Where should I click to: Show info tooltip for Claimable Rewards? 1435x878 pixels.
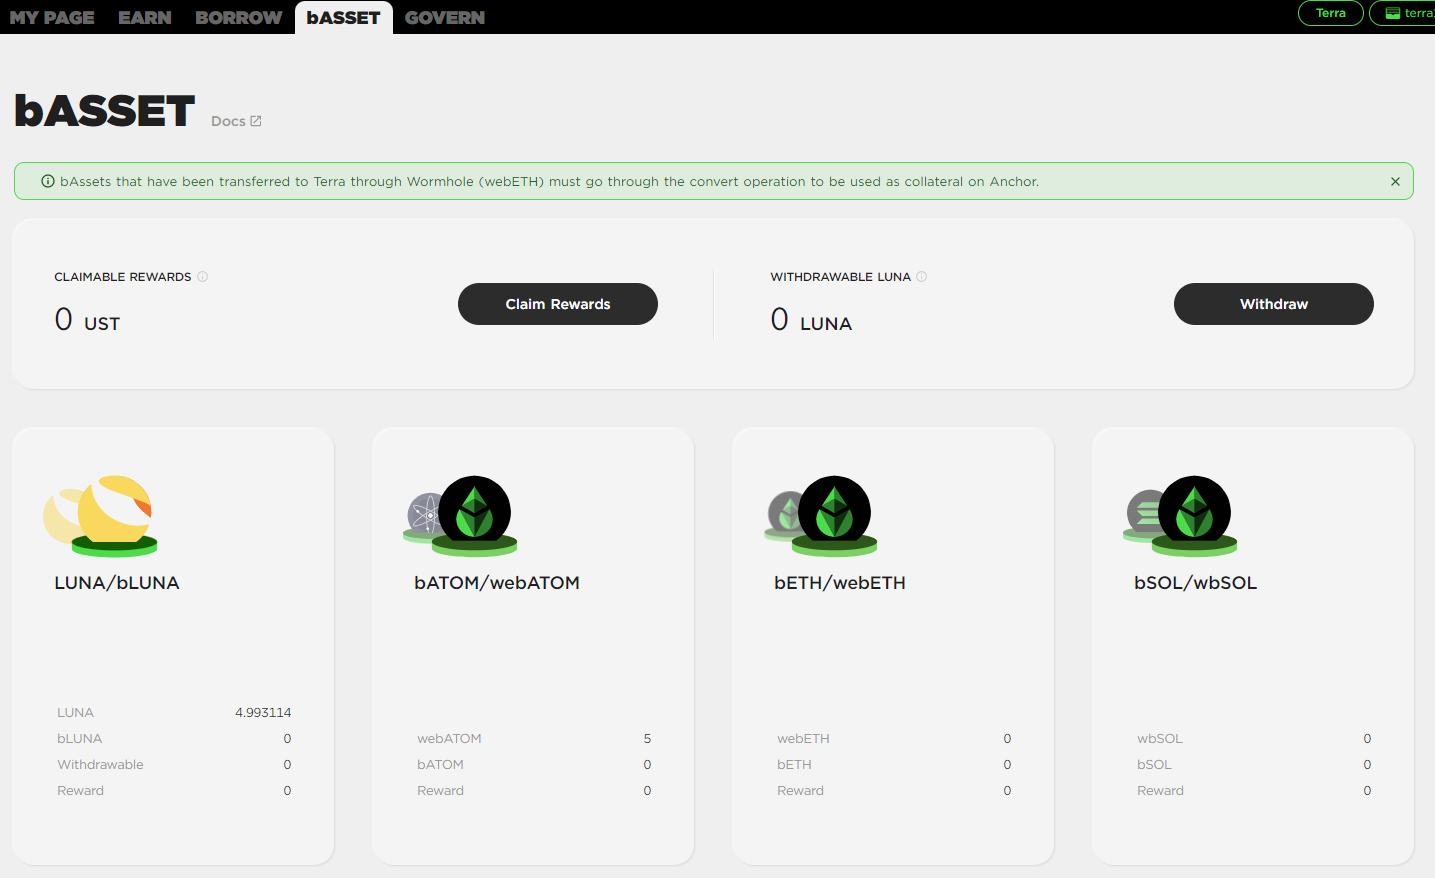coord(202,277)
